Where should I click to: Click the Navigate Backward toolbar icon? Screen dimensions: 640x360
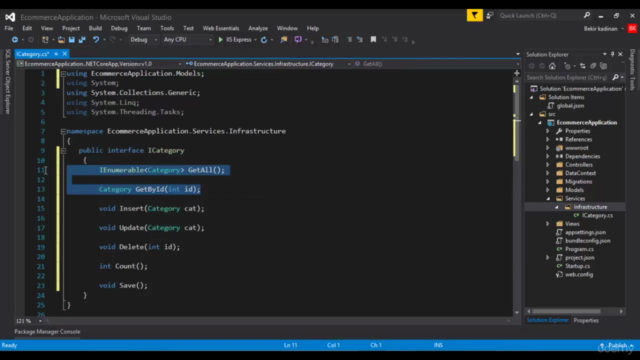click(15, 40)
